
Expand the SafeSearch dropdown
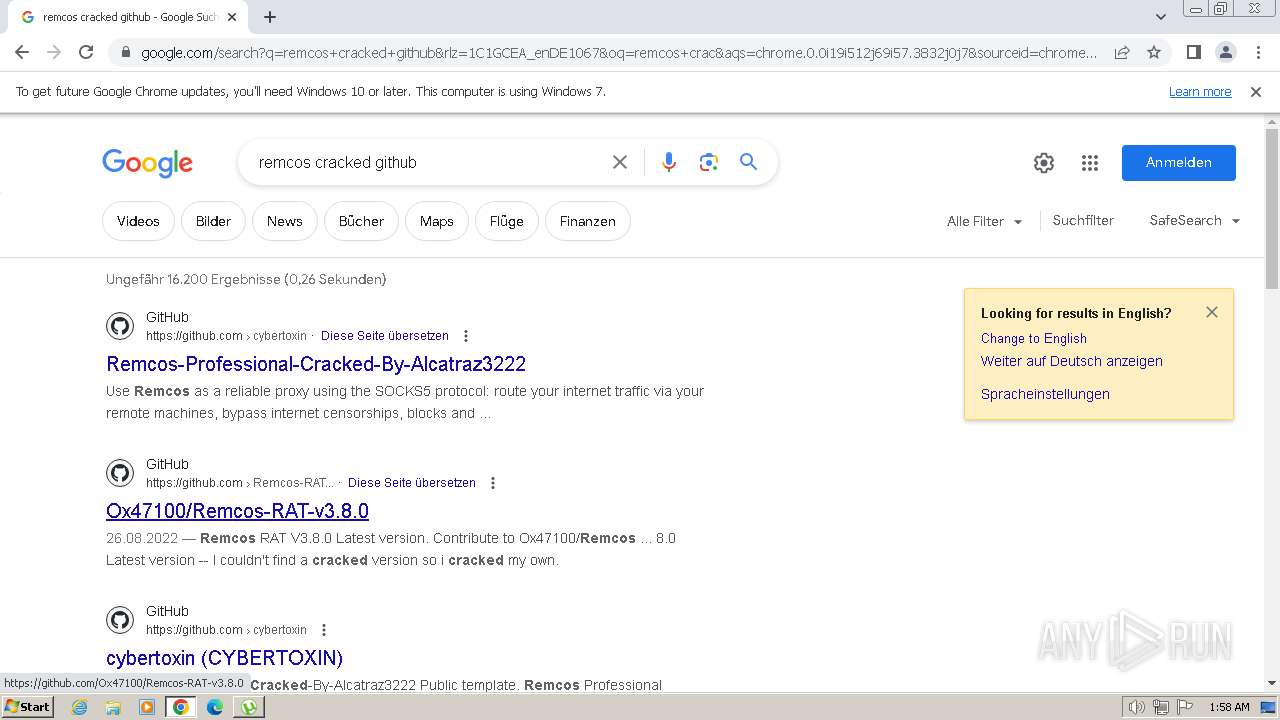1195,220
